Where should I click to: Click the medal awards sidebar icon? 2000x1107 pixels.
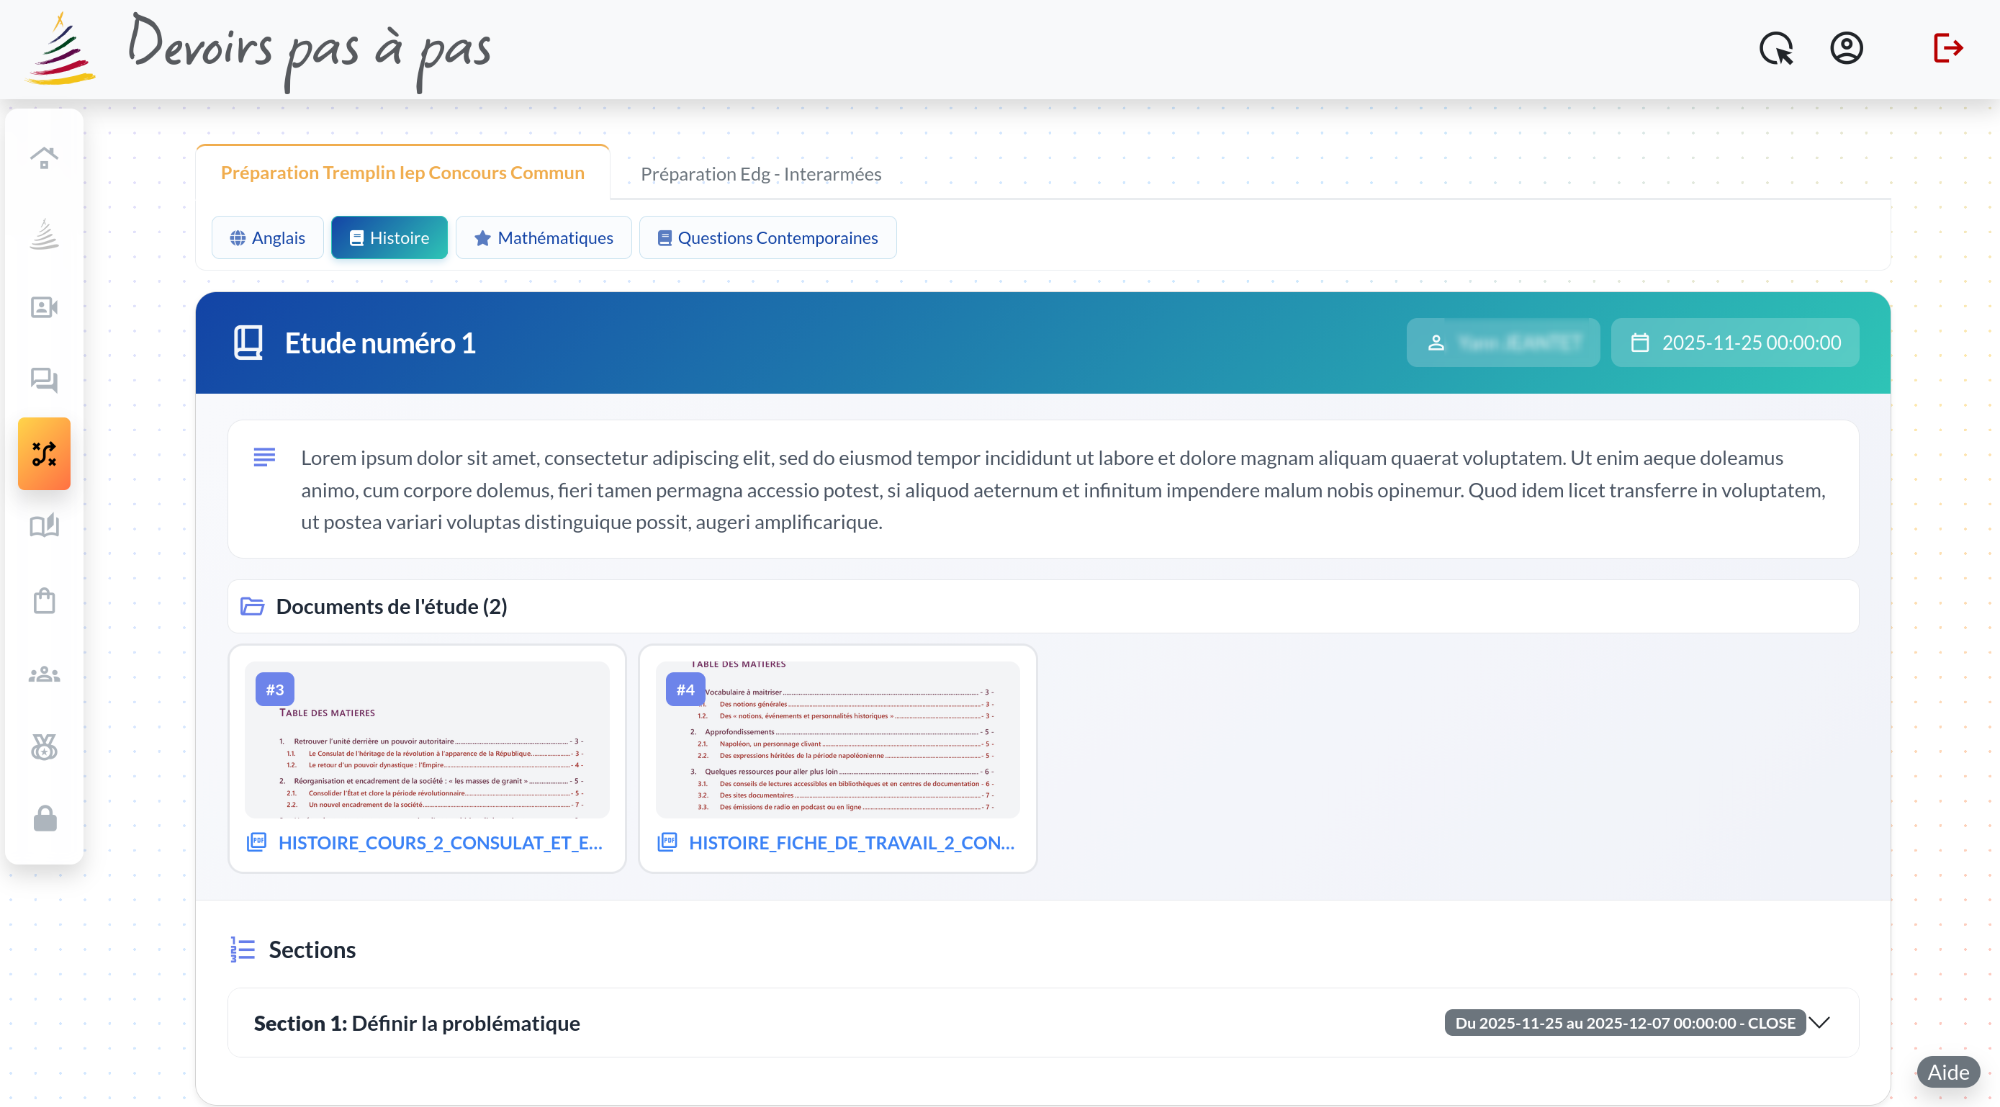tap(44, 747)
